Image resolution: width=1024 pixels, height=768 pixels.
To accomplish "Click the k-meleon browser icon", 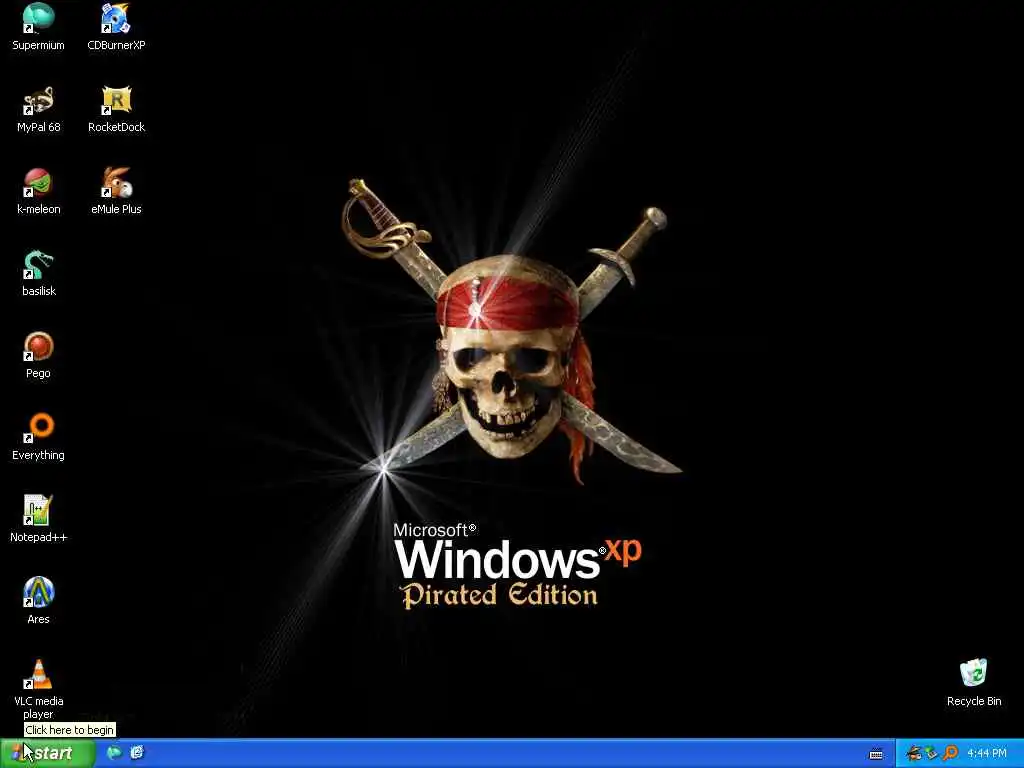I will coord(38,191).
